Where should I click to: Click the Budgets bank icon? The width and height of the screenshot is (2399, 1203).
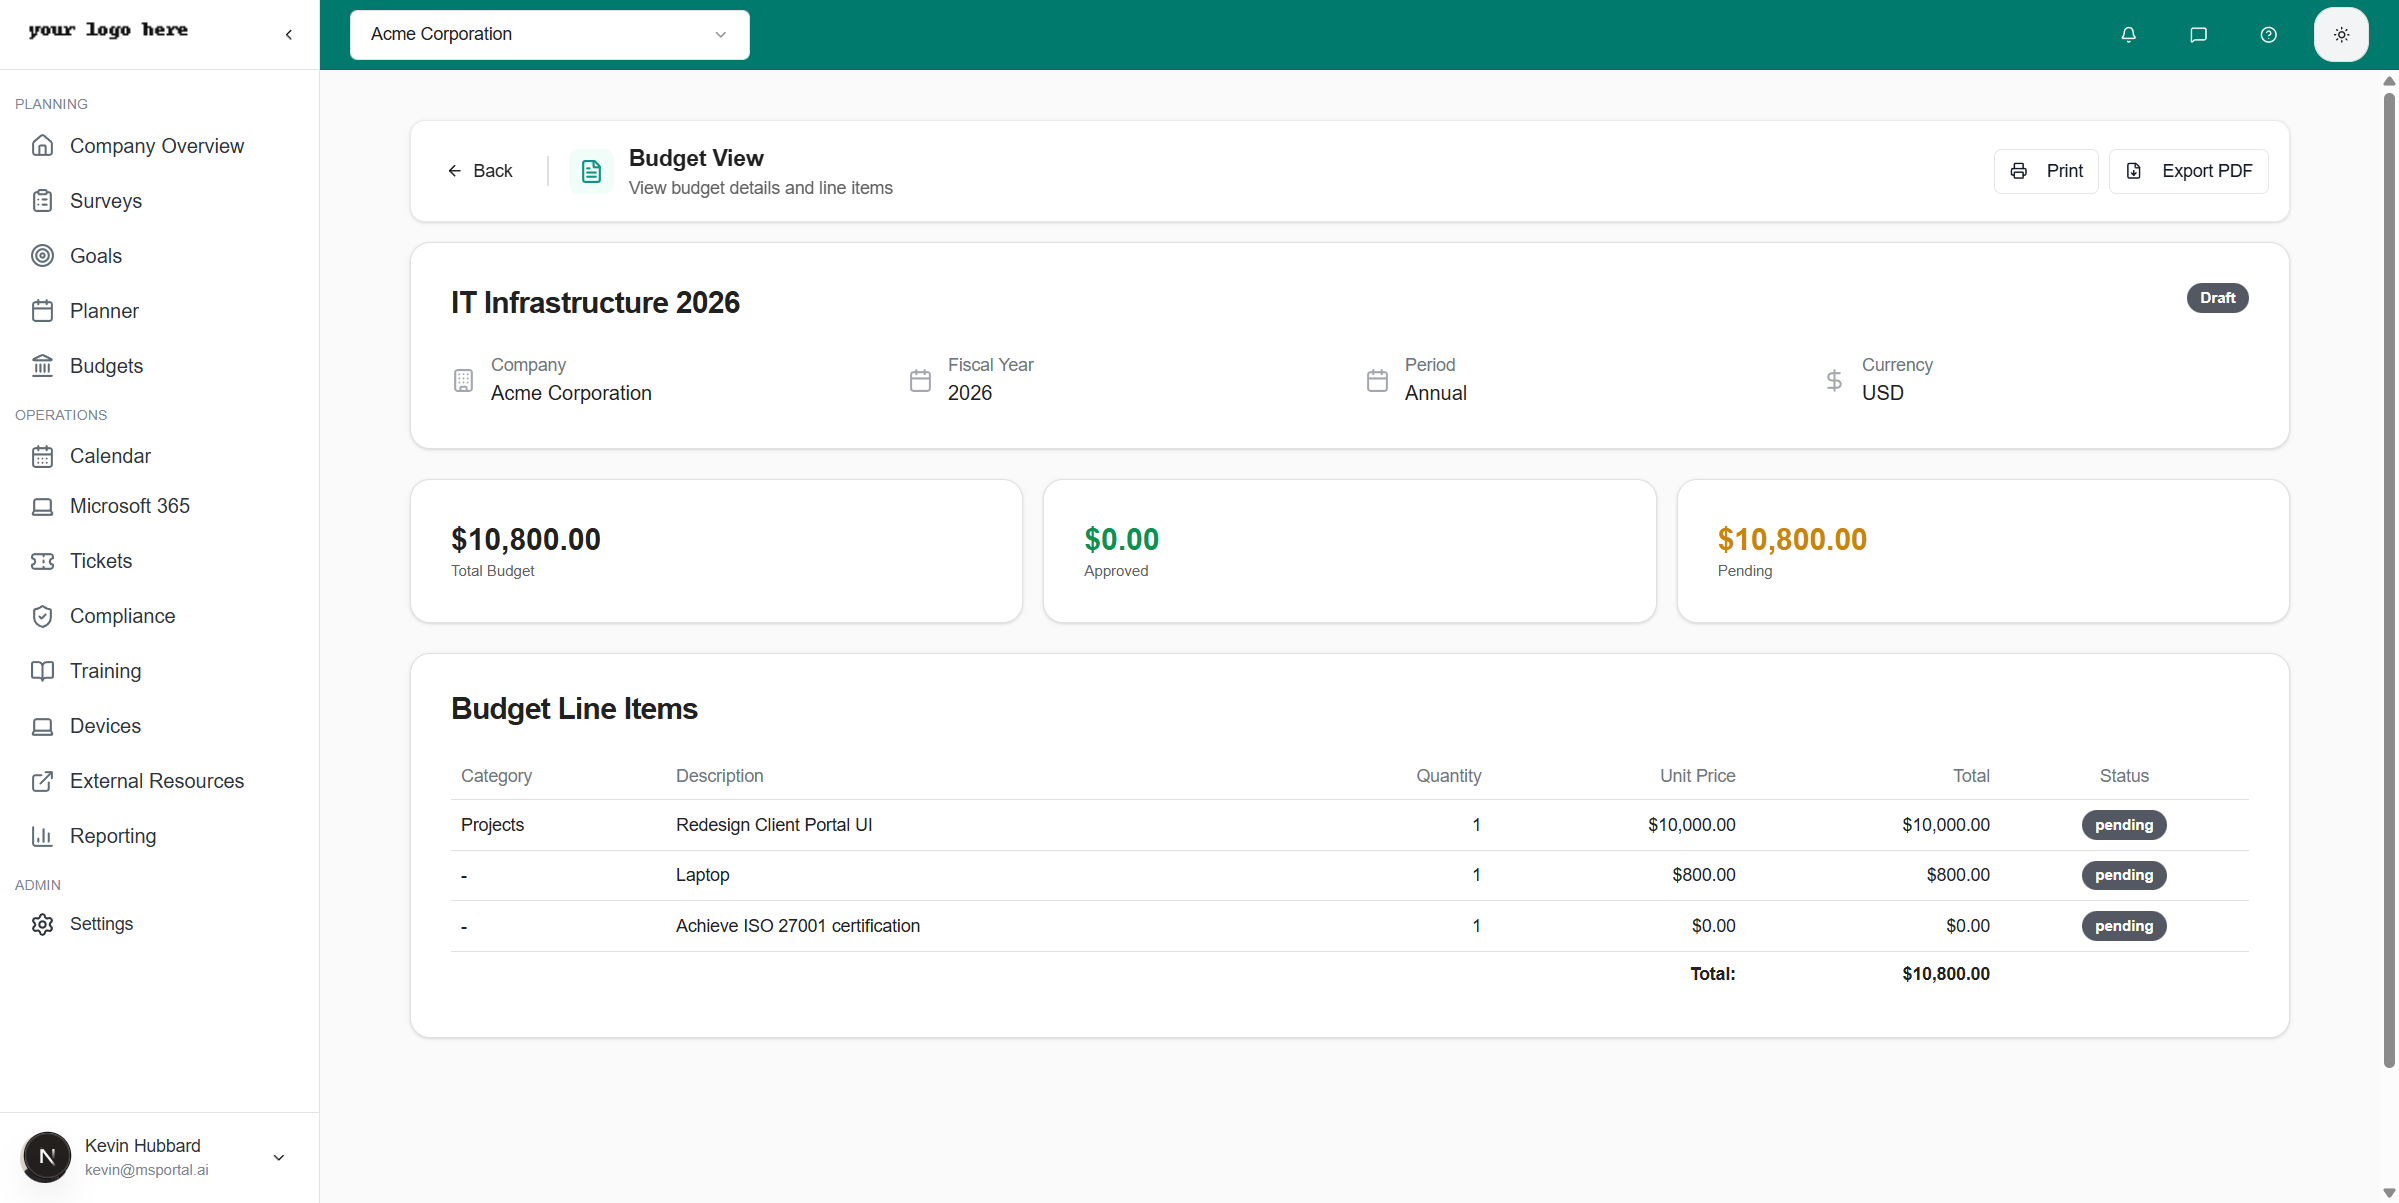[x=42, y=366]
